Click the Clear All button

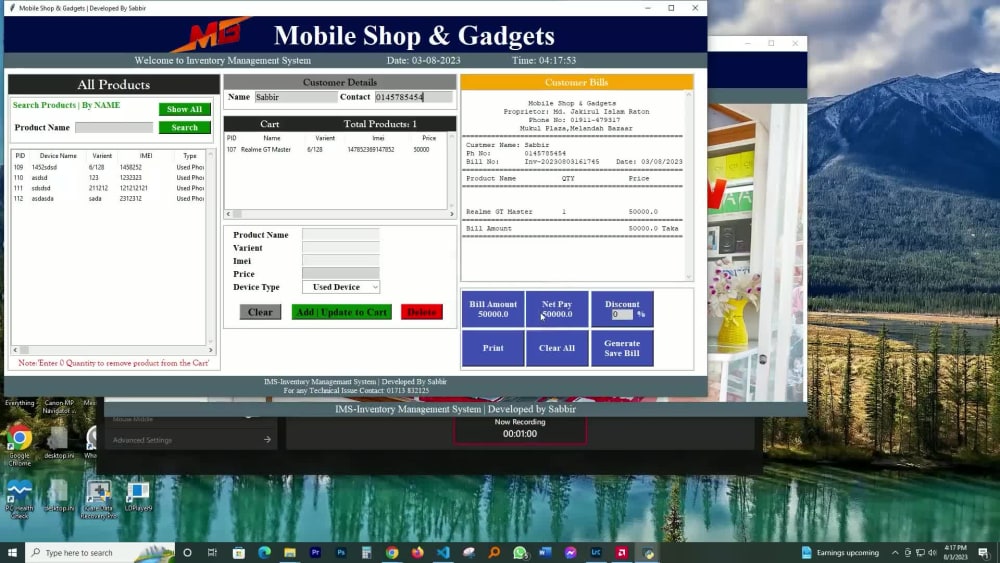pos(557,348)
